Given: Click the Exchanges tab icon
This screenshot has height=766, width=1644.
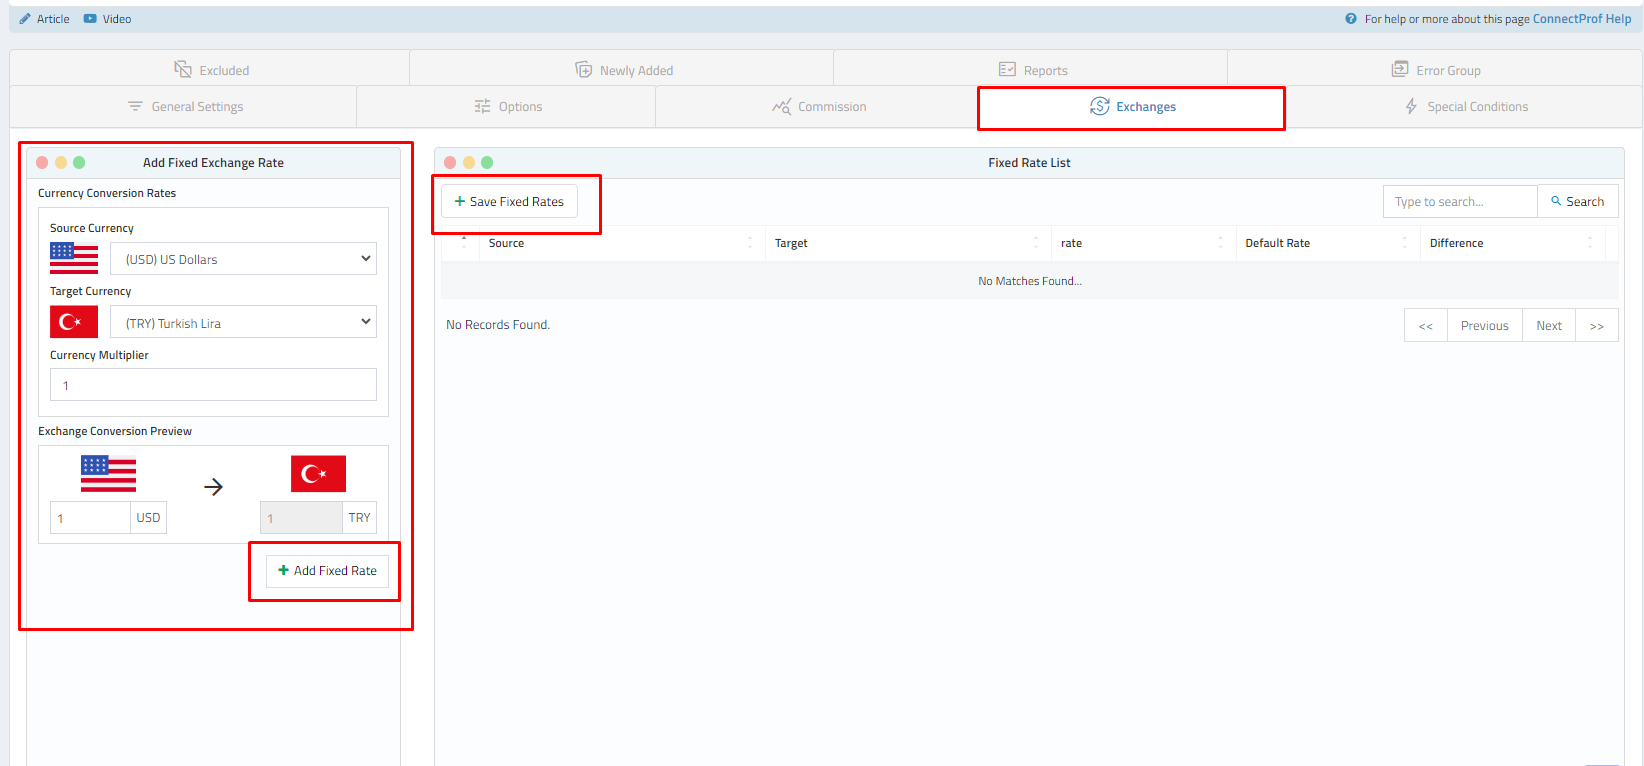Looking at the screenshot, I should pos(1099,106).
